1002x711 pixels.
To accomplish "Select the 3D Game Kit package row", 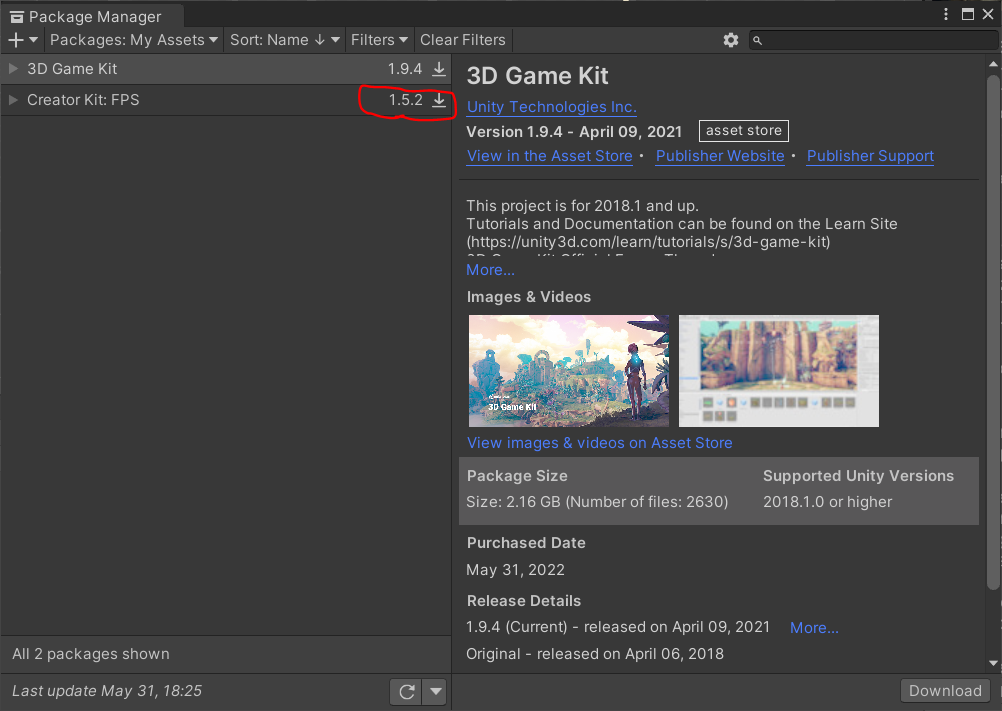I will (x=226, y=69).
